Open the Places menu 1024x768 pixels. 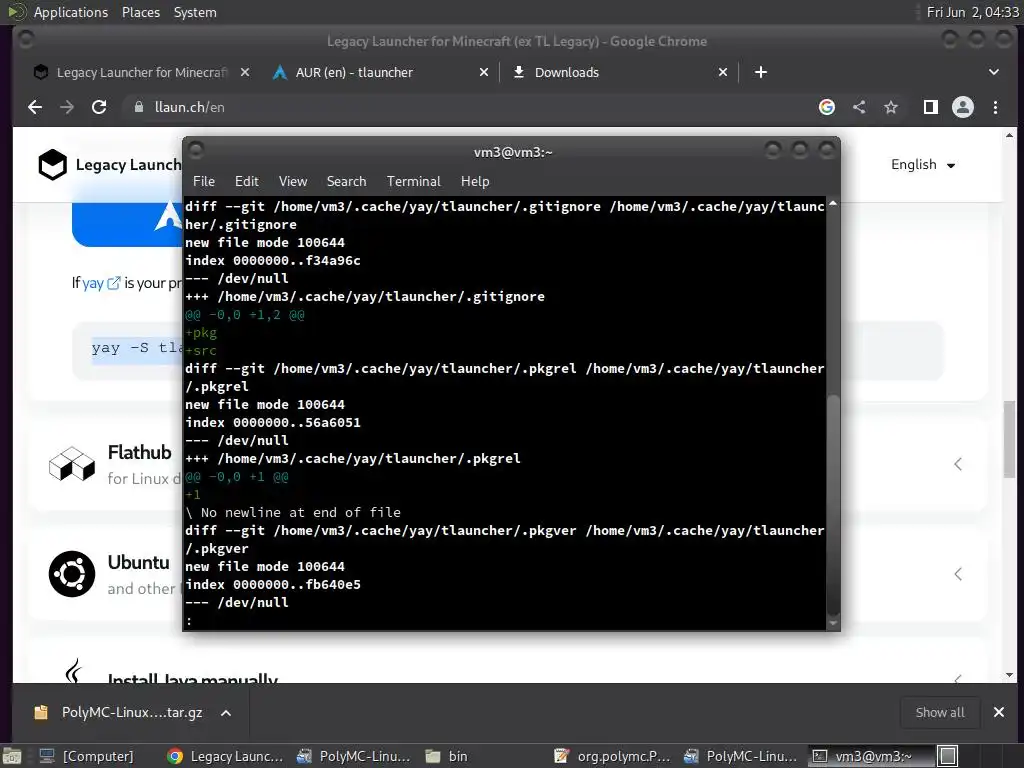[x=140, y=12]
